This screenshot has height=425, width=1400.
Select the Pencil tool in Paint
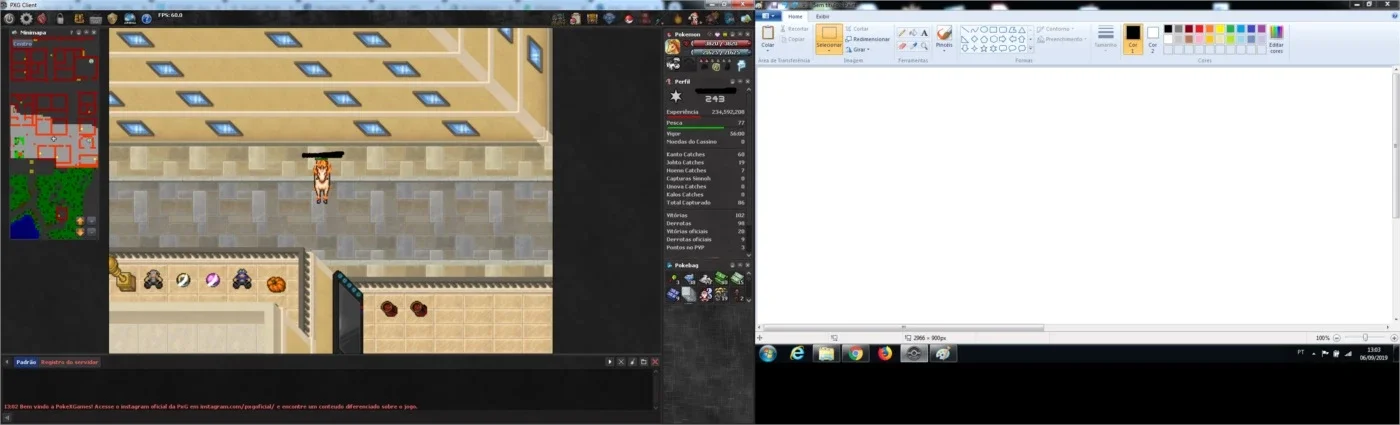(901, 33)
